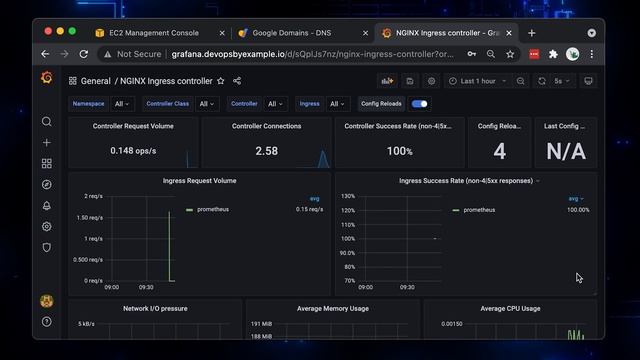Open the avg legend sort in Success Rate panel
The height and width of the screenshot is (360, 640).
pyautogui.click(x=576, y=199)
